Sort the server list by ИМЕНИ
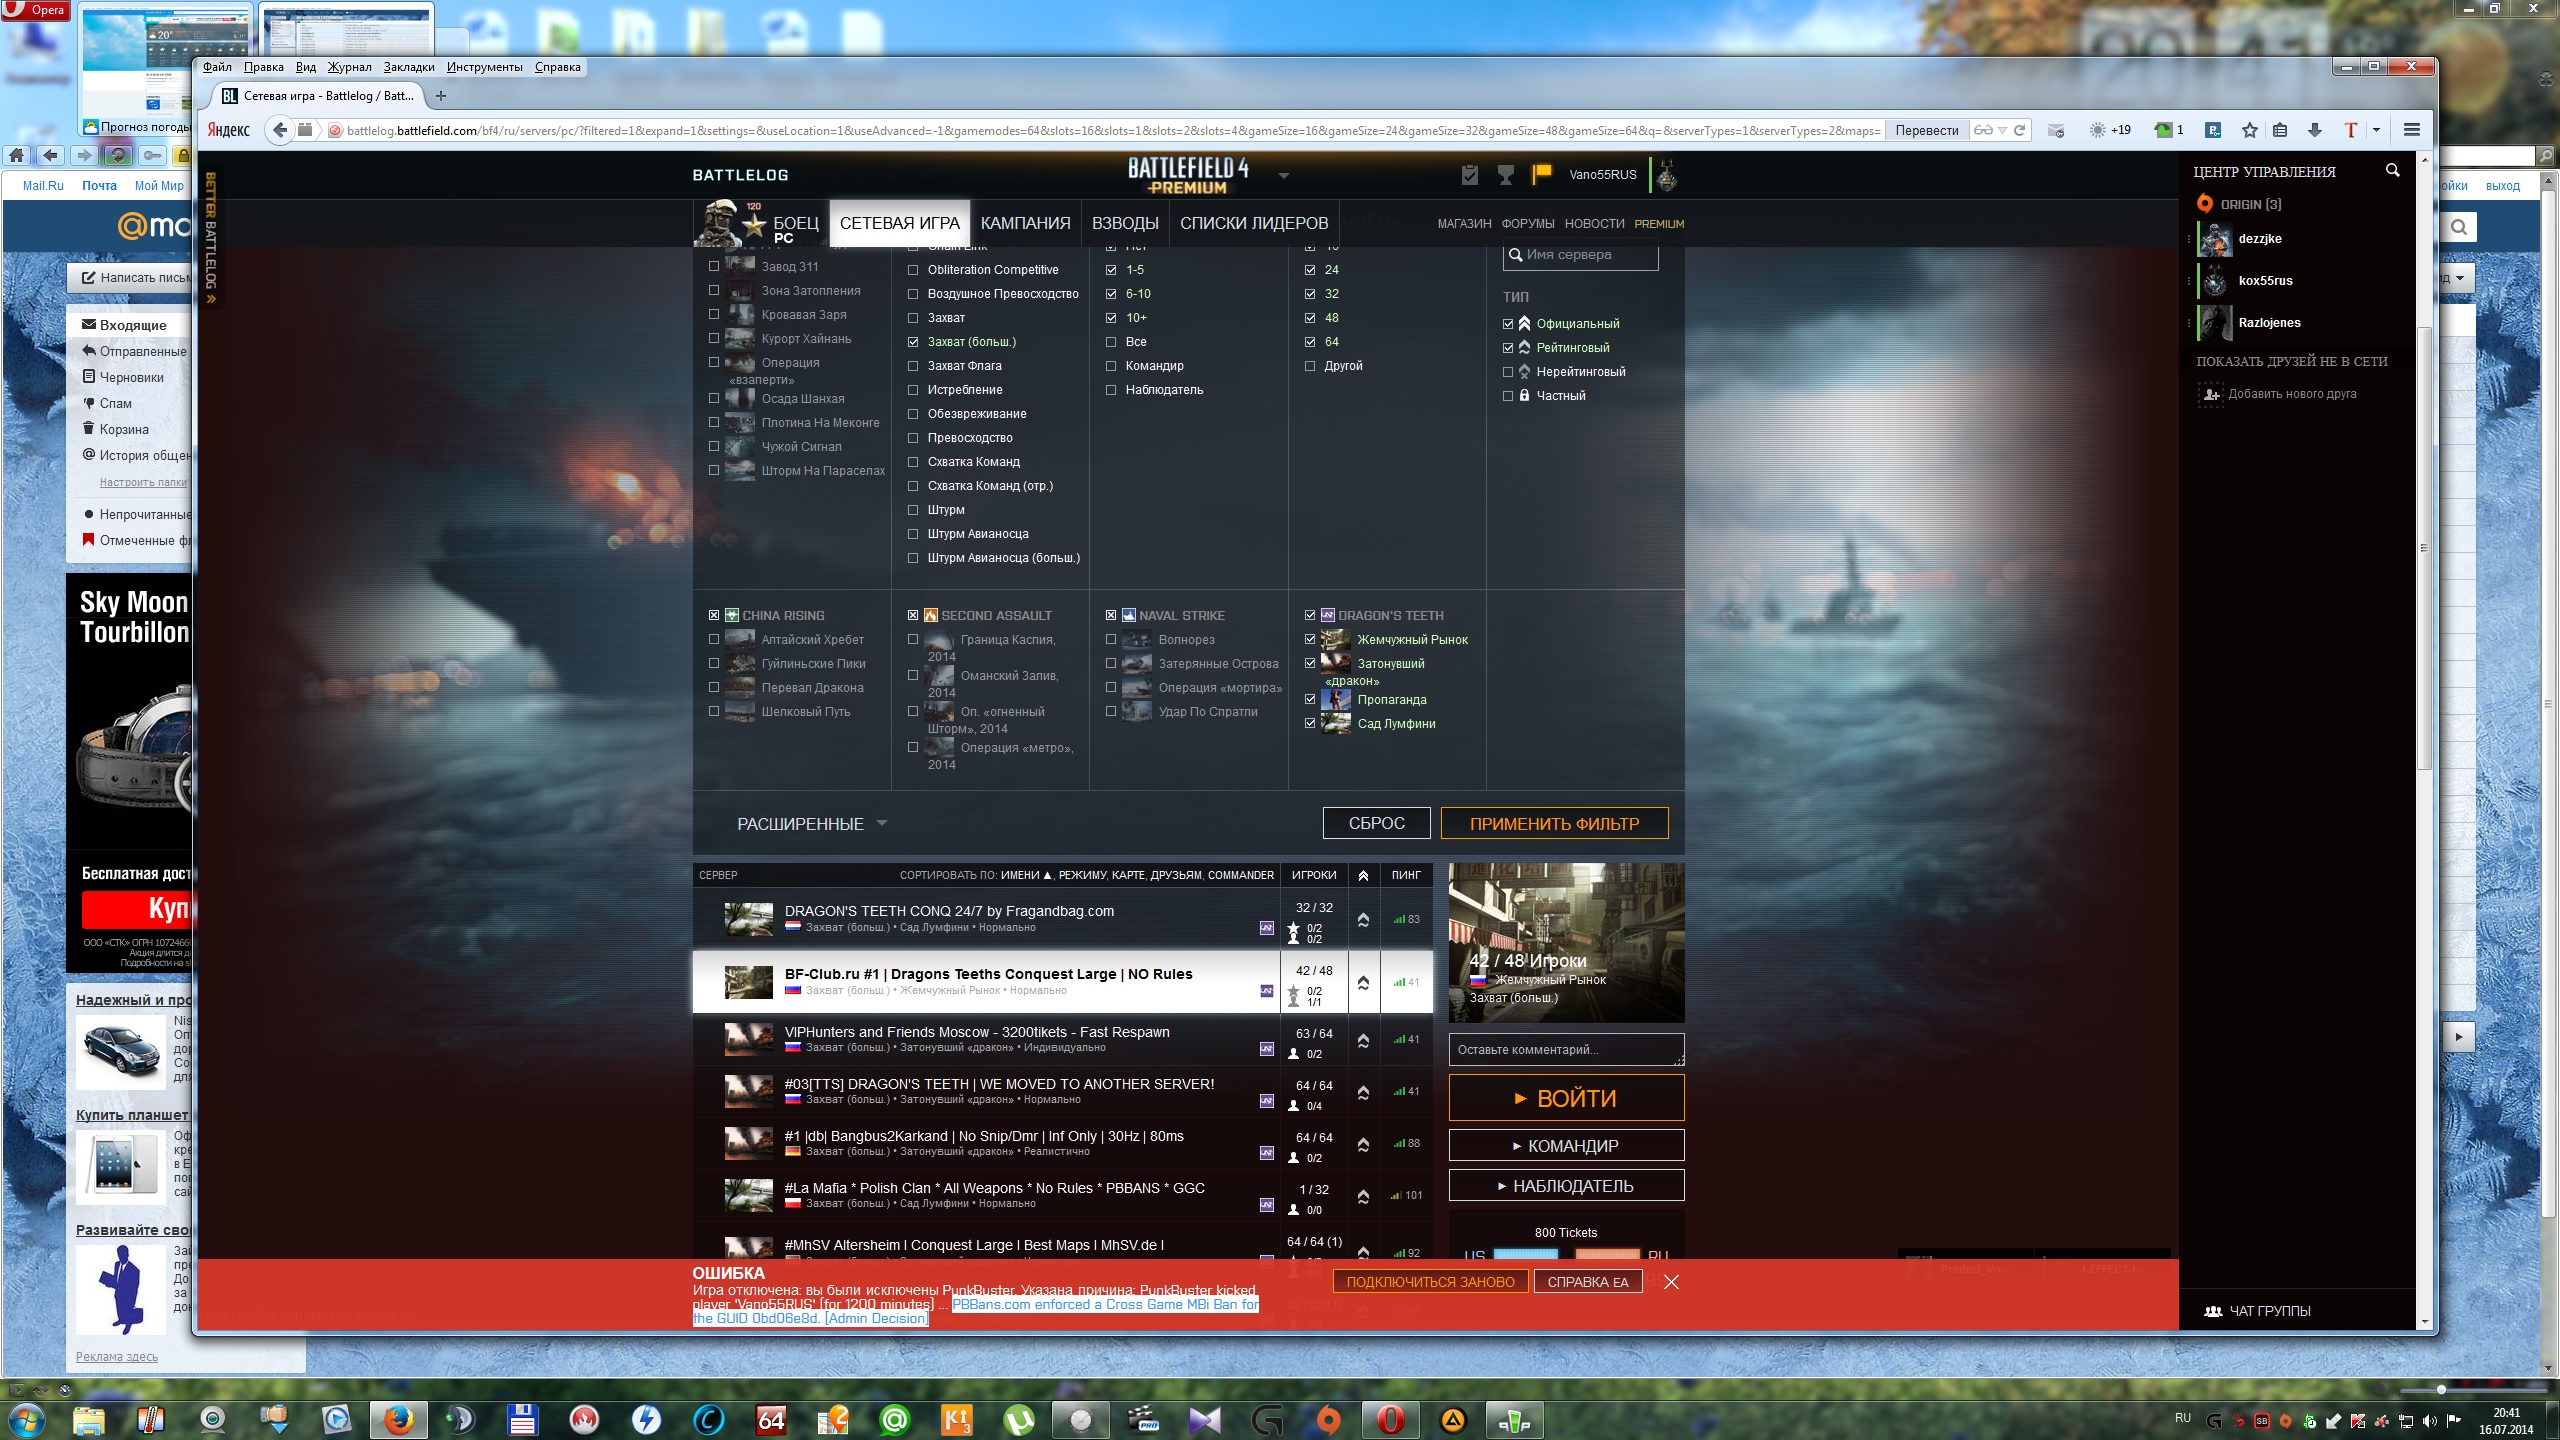The image size is (2560, 1440). point(1026,875)
